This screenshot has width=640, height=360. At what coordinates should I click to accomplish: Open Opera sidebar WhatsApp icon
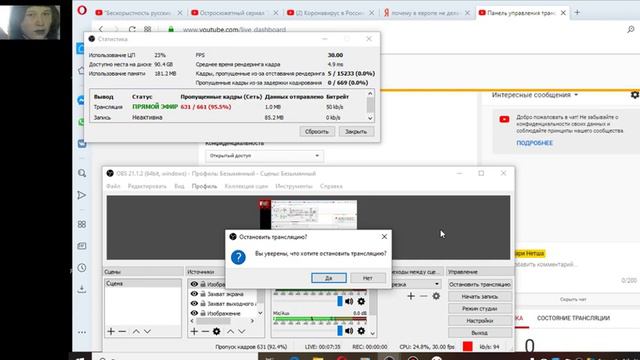81,122
